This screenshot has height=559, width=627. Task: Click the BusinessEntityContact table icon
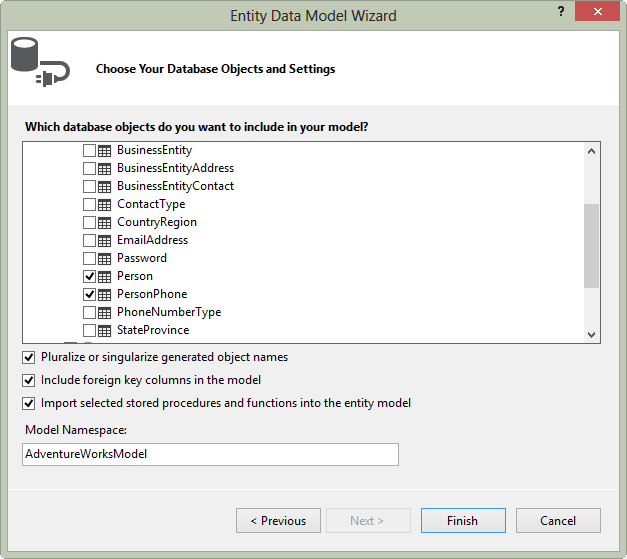point(104,187)
